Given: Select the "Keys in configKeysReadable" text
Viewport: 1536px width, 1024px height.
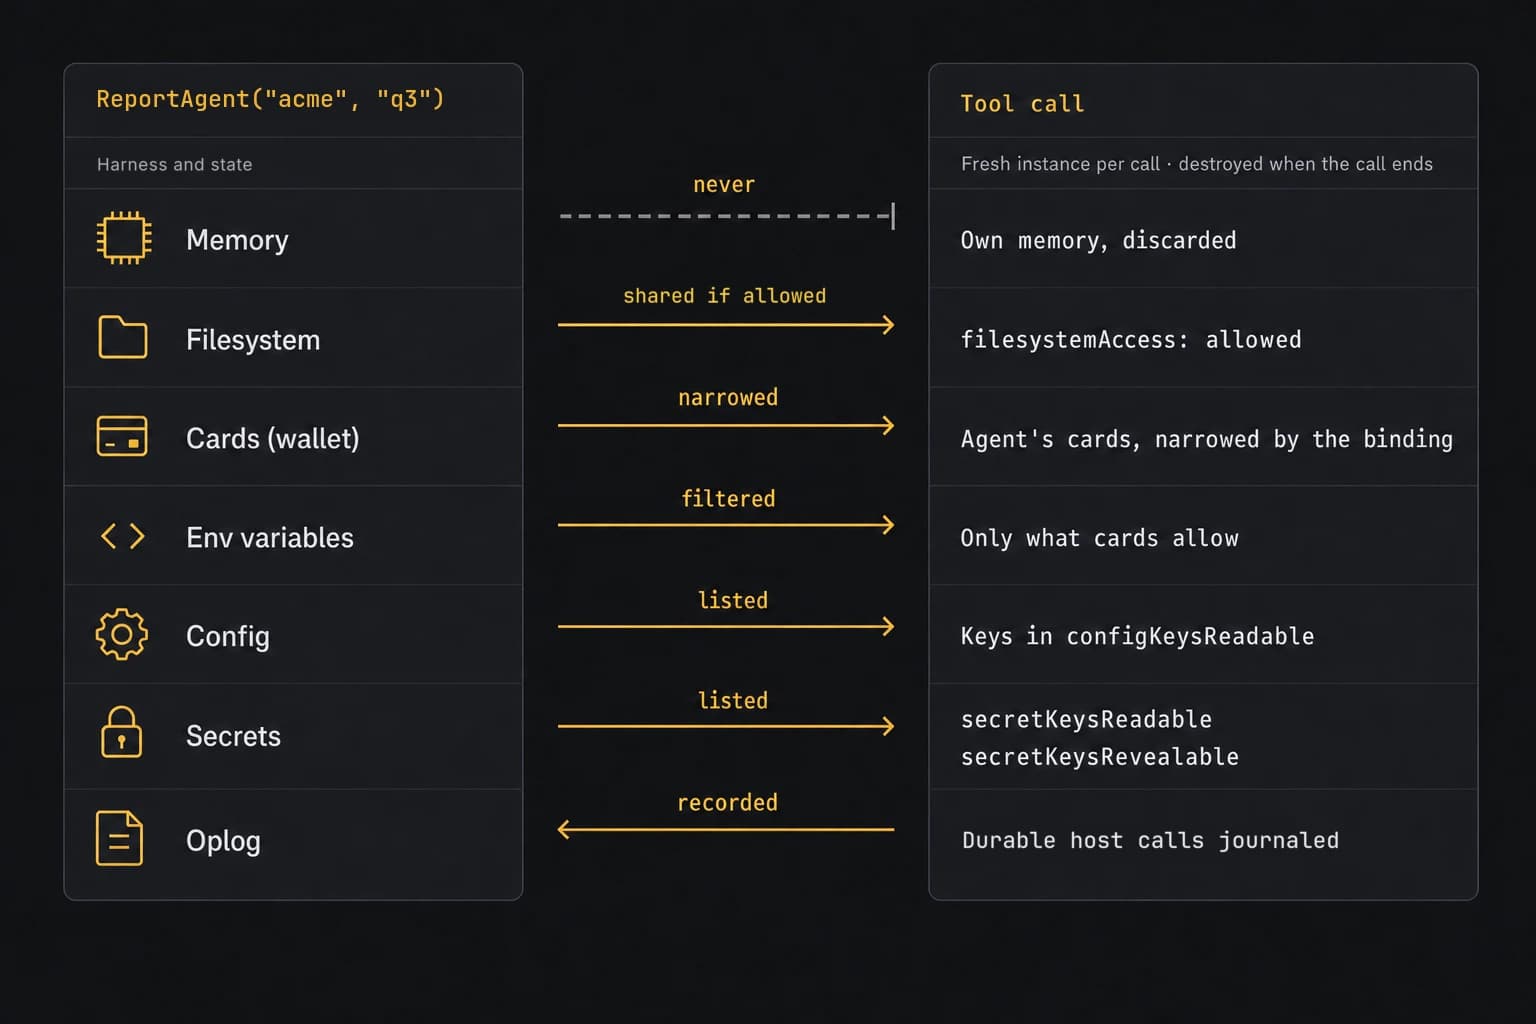Looking at the screenshot, I should 1137,636.
